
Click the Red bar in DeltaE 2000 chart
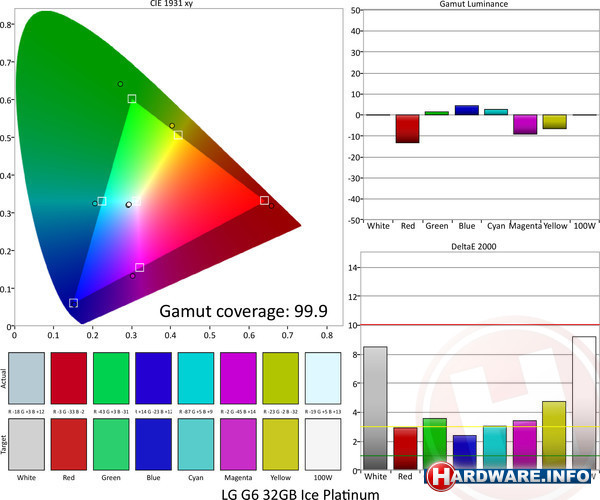406,448
